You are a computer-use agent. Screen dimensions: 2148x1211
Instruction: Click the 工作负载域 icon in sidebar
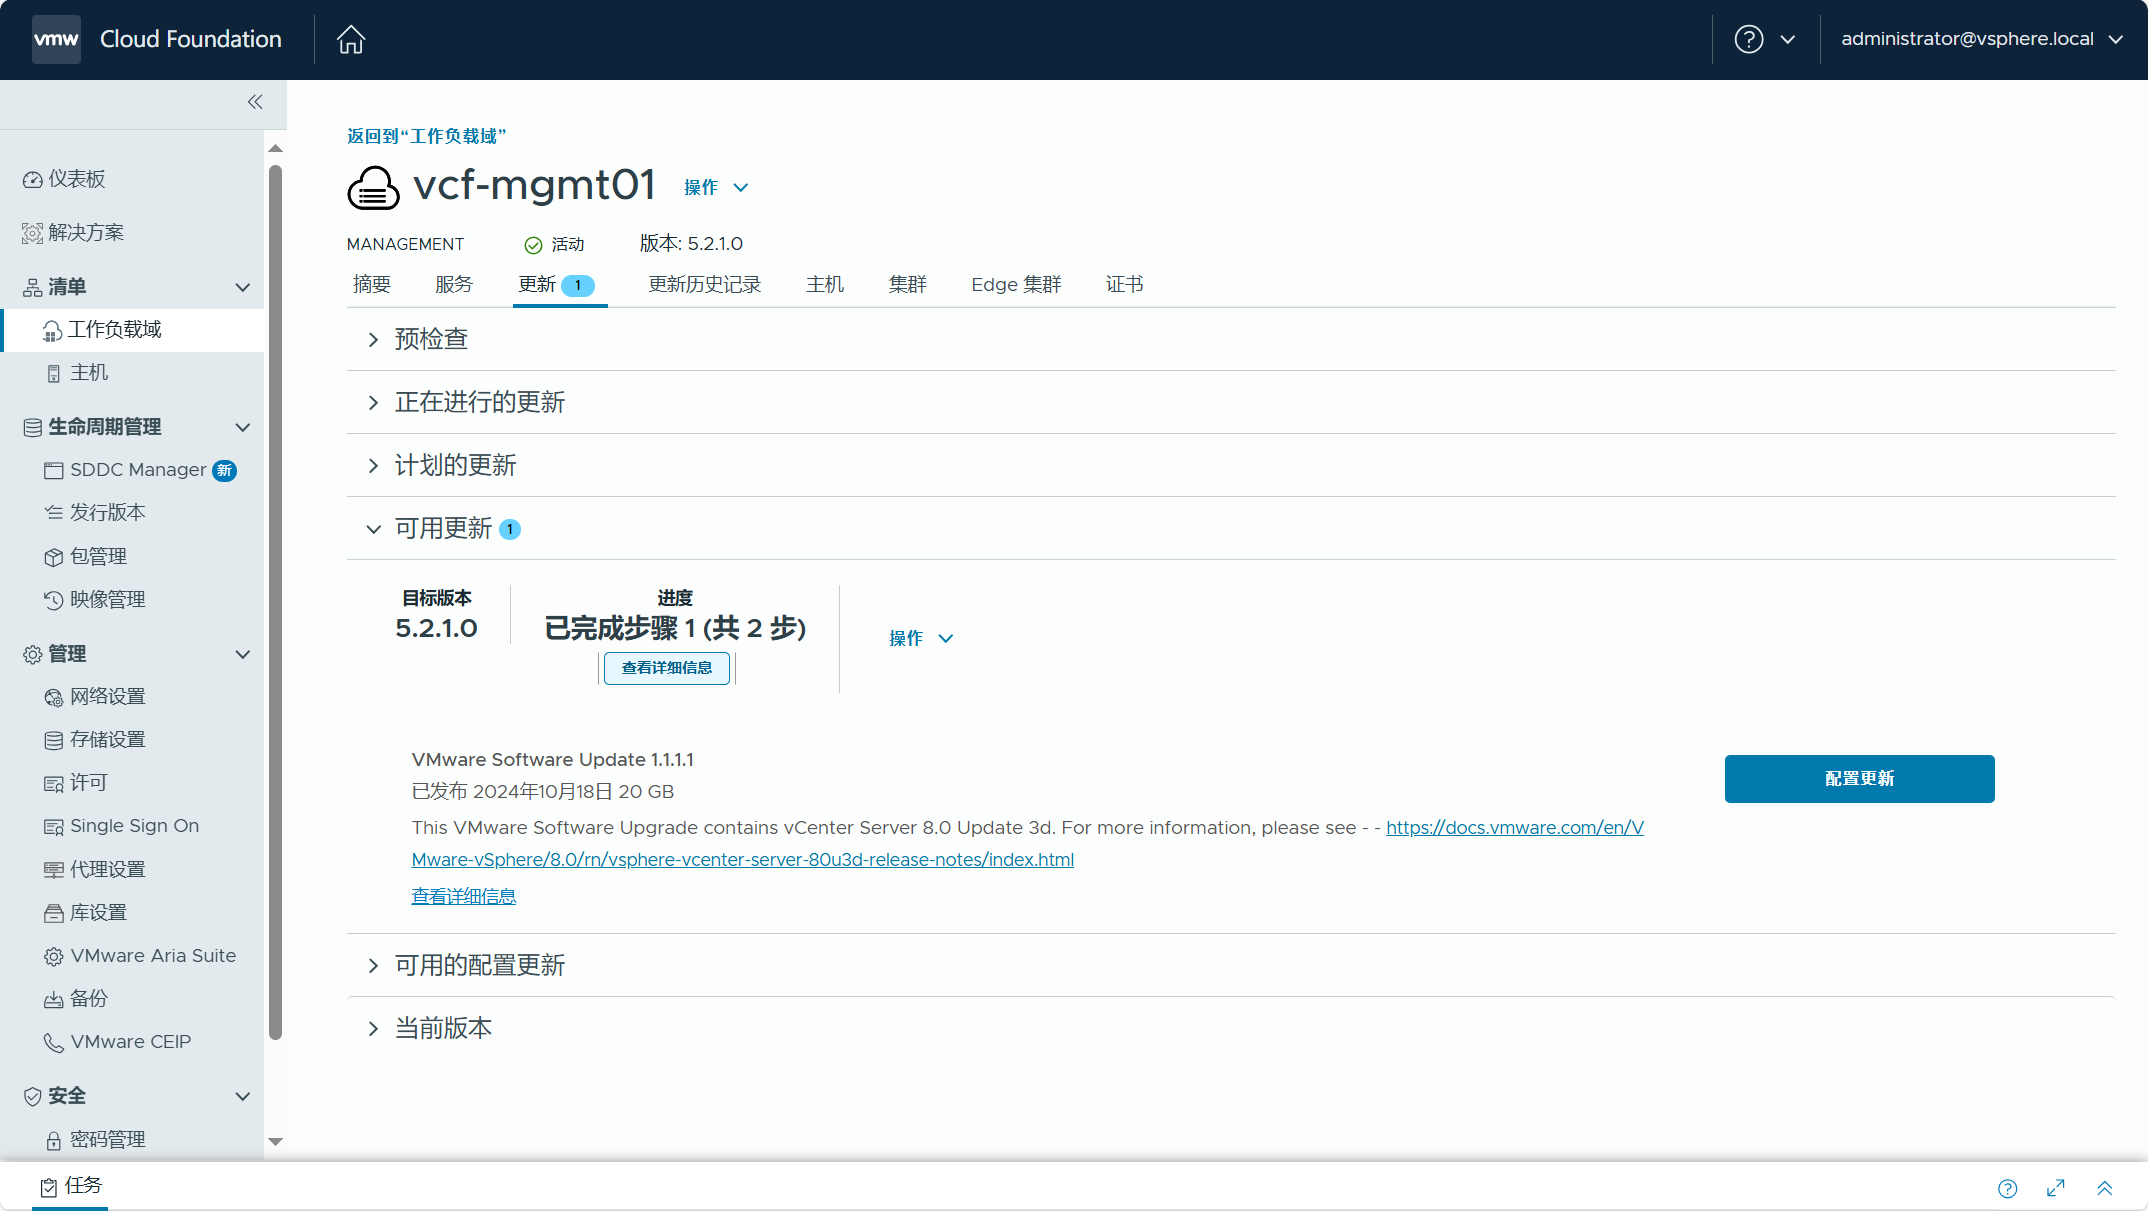52,329
